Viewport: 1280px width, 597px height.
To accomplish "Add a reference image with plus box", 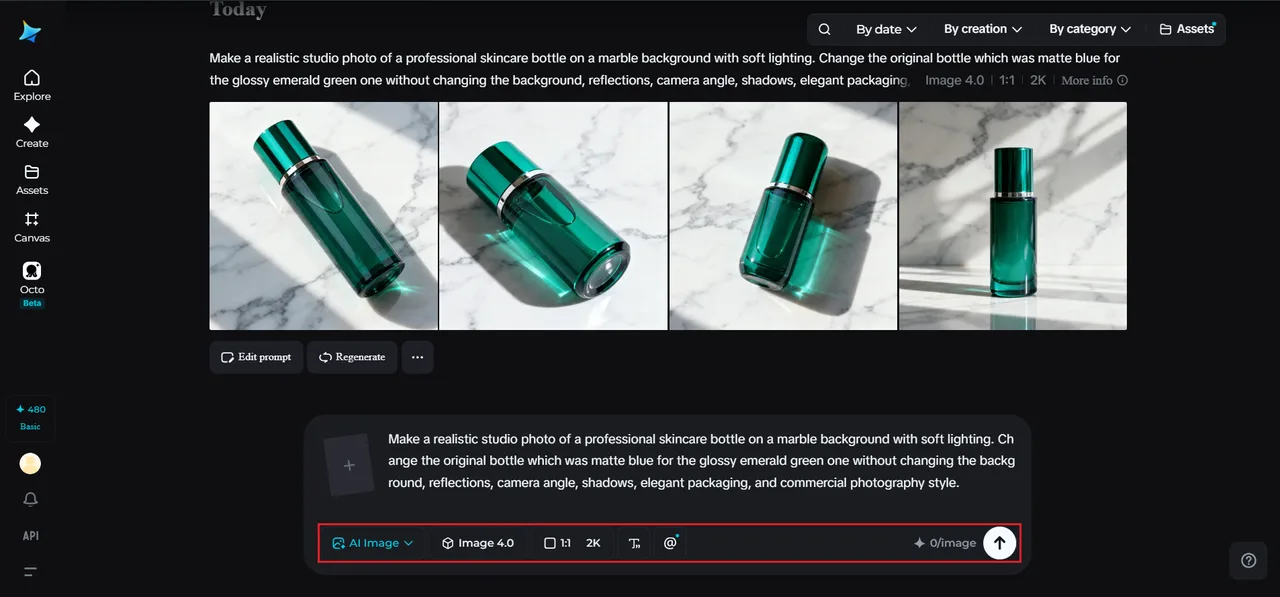I will click(x=349, y=465).
